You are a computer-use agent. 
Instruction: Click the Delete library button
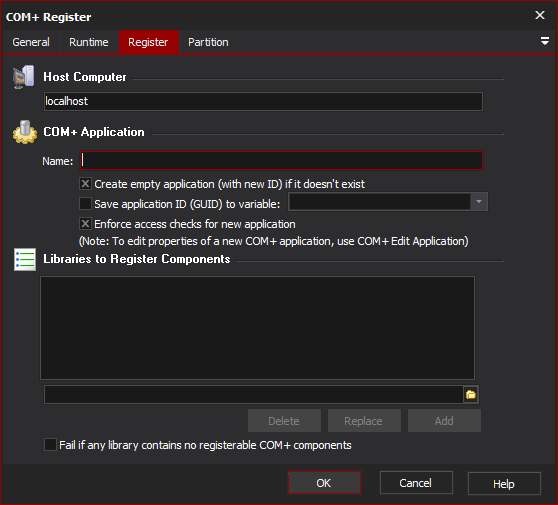(x=284, y=421)
